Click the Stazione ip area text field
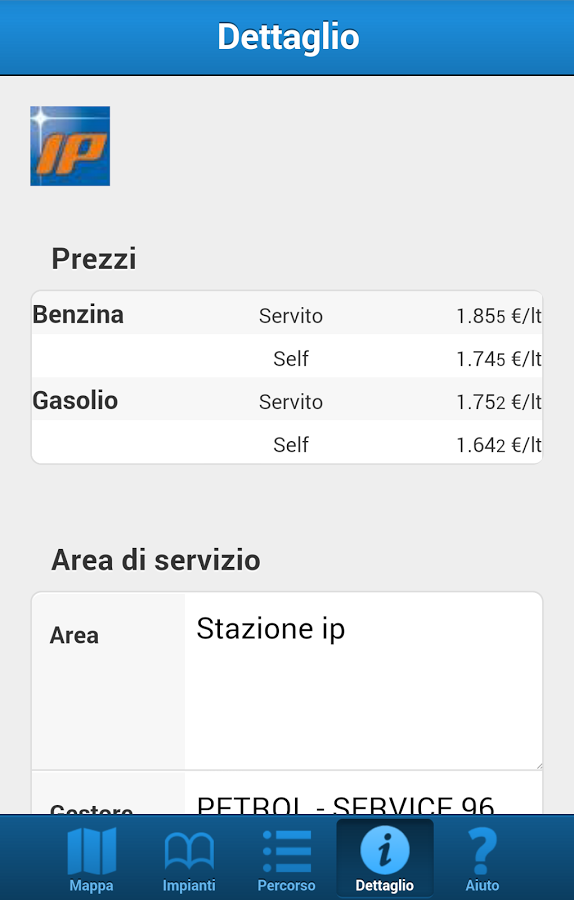 363,681
